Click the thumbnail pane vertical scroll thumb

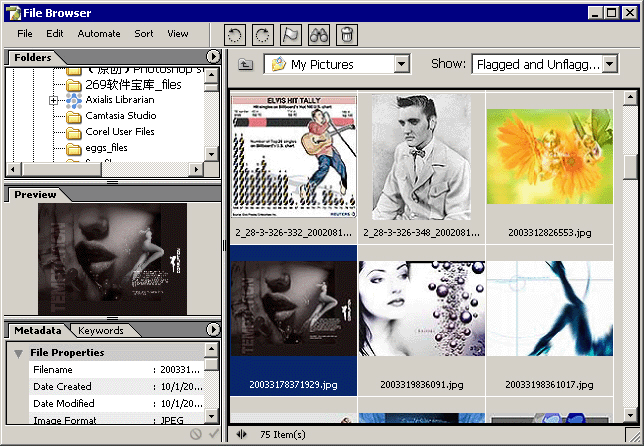click(x=630, y=167)
